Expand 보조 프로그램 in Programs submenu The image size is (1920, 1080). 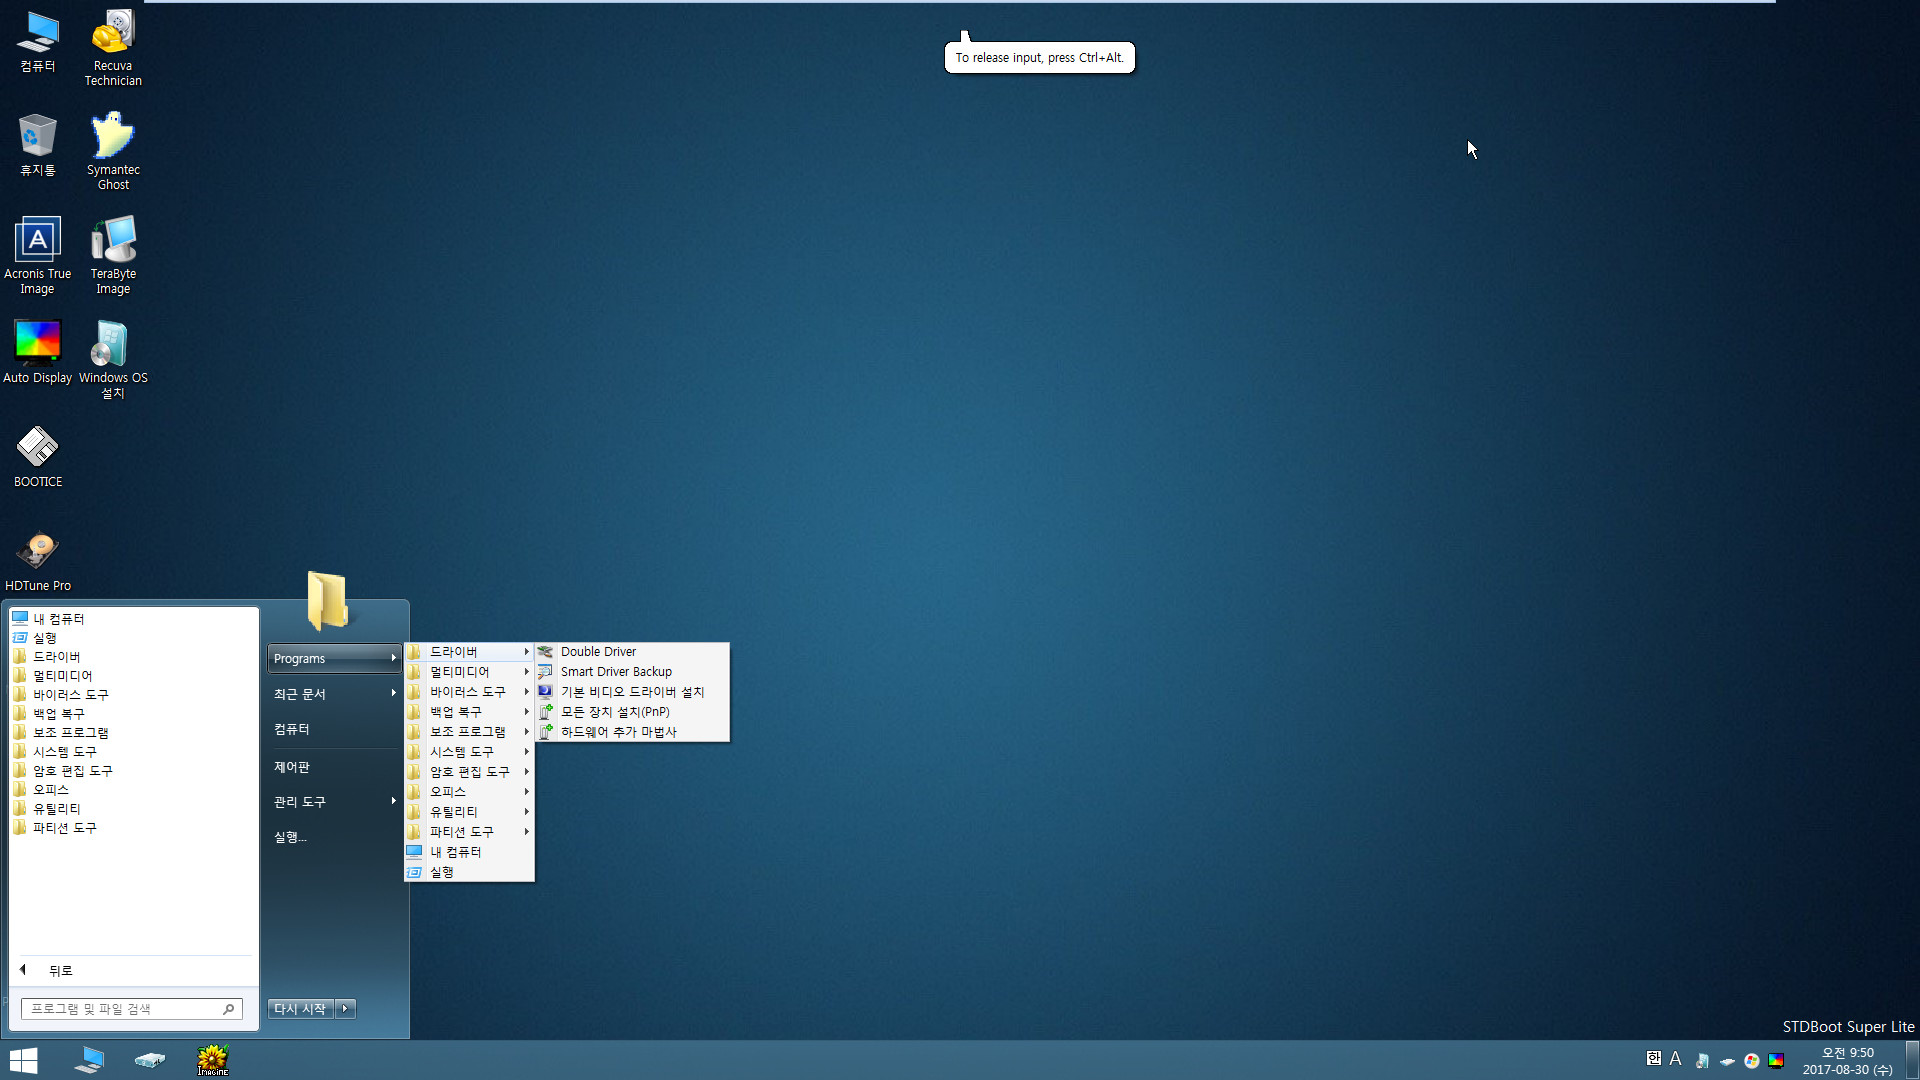point(469,732)
